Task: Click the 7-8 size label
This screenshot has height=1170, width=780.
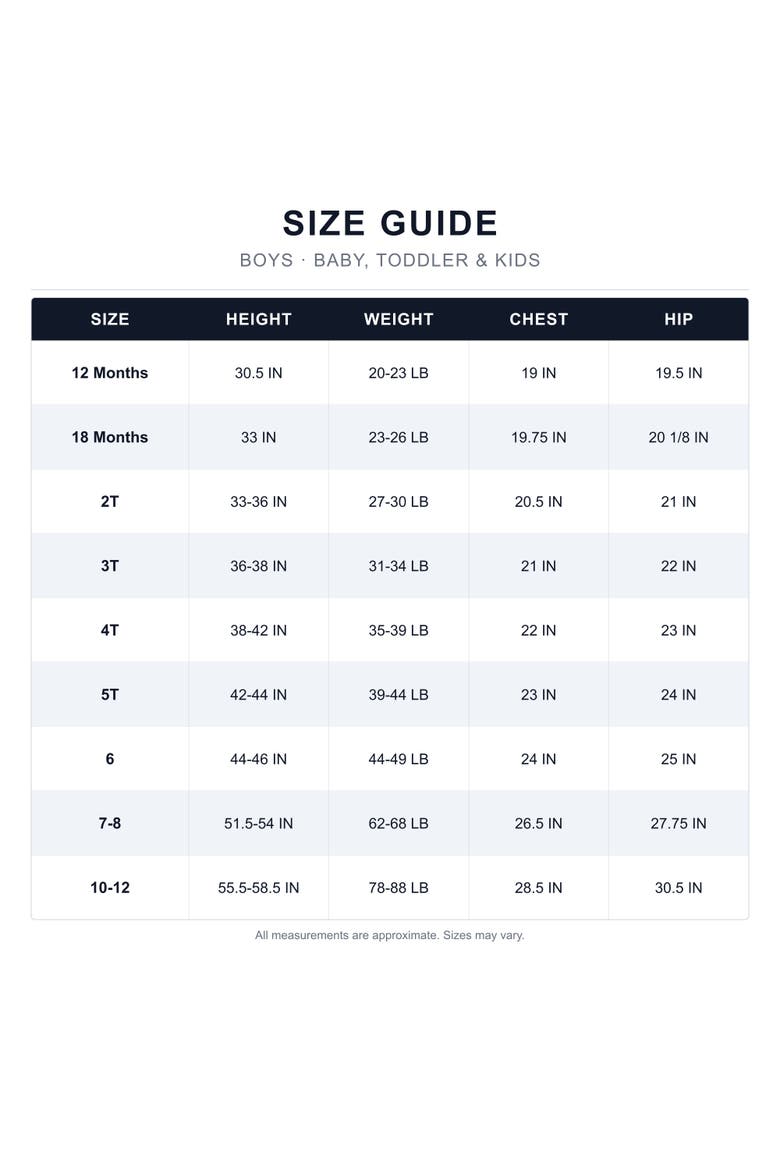Action: pyautogui.click(x=110, y=823)
